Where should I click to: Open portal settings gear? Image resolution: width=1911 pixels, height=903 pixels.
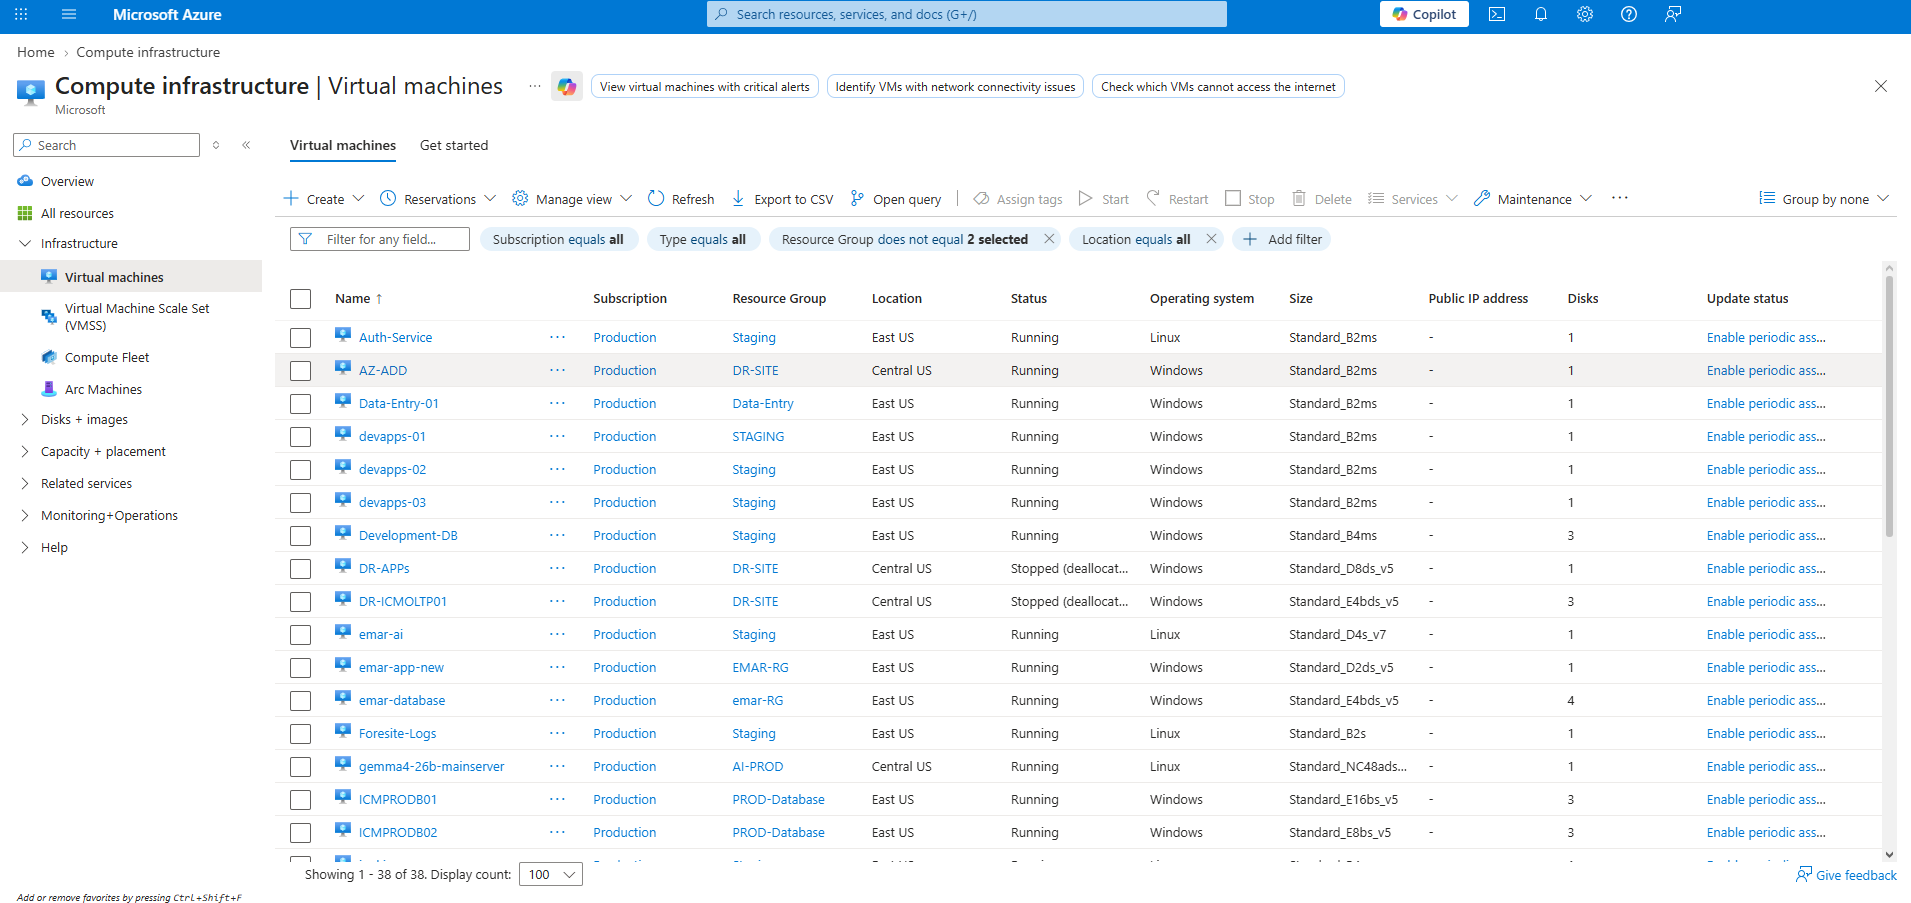coord(1585,14)
